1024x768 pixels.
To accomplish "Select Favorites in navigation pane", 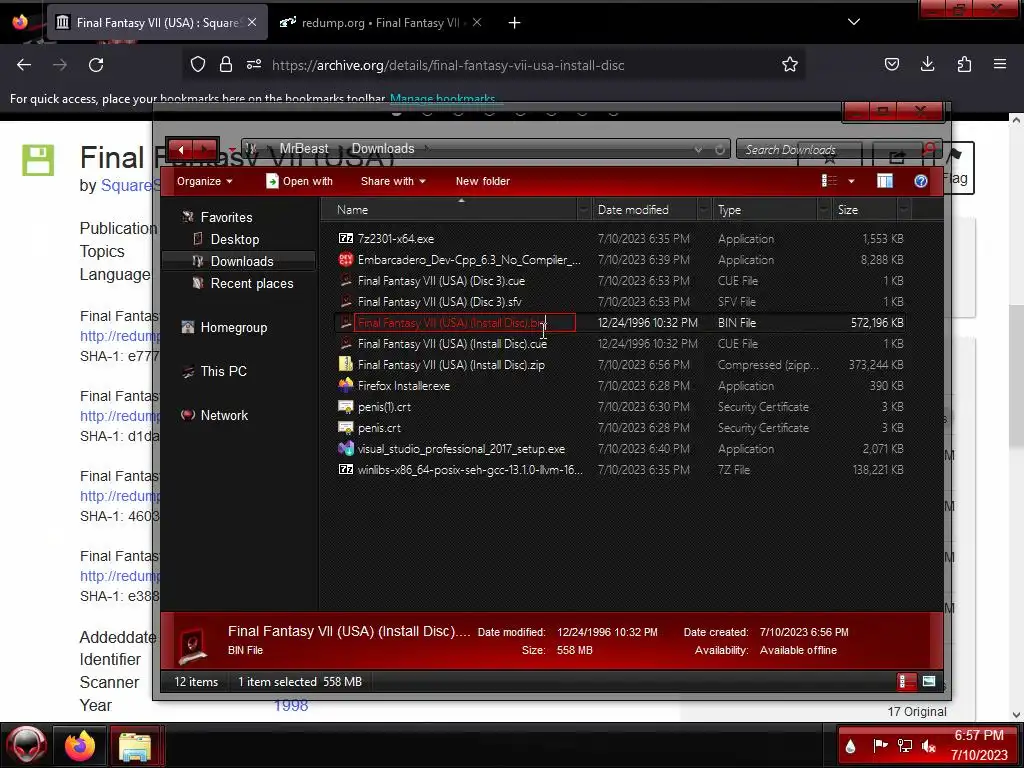I will 226,217.
